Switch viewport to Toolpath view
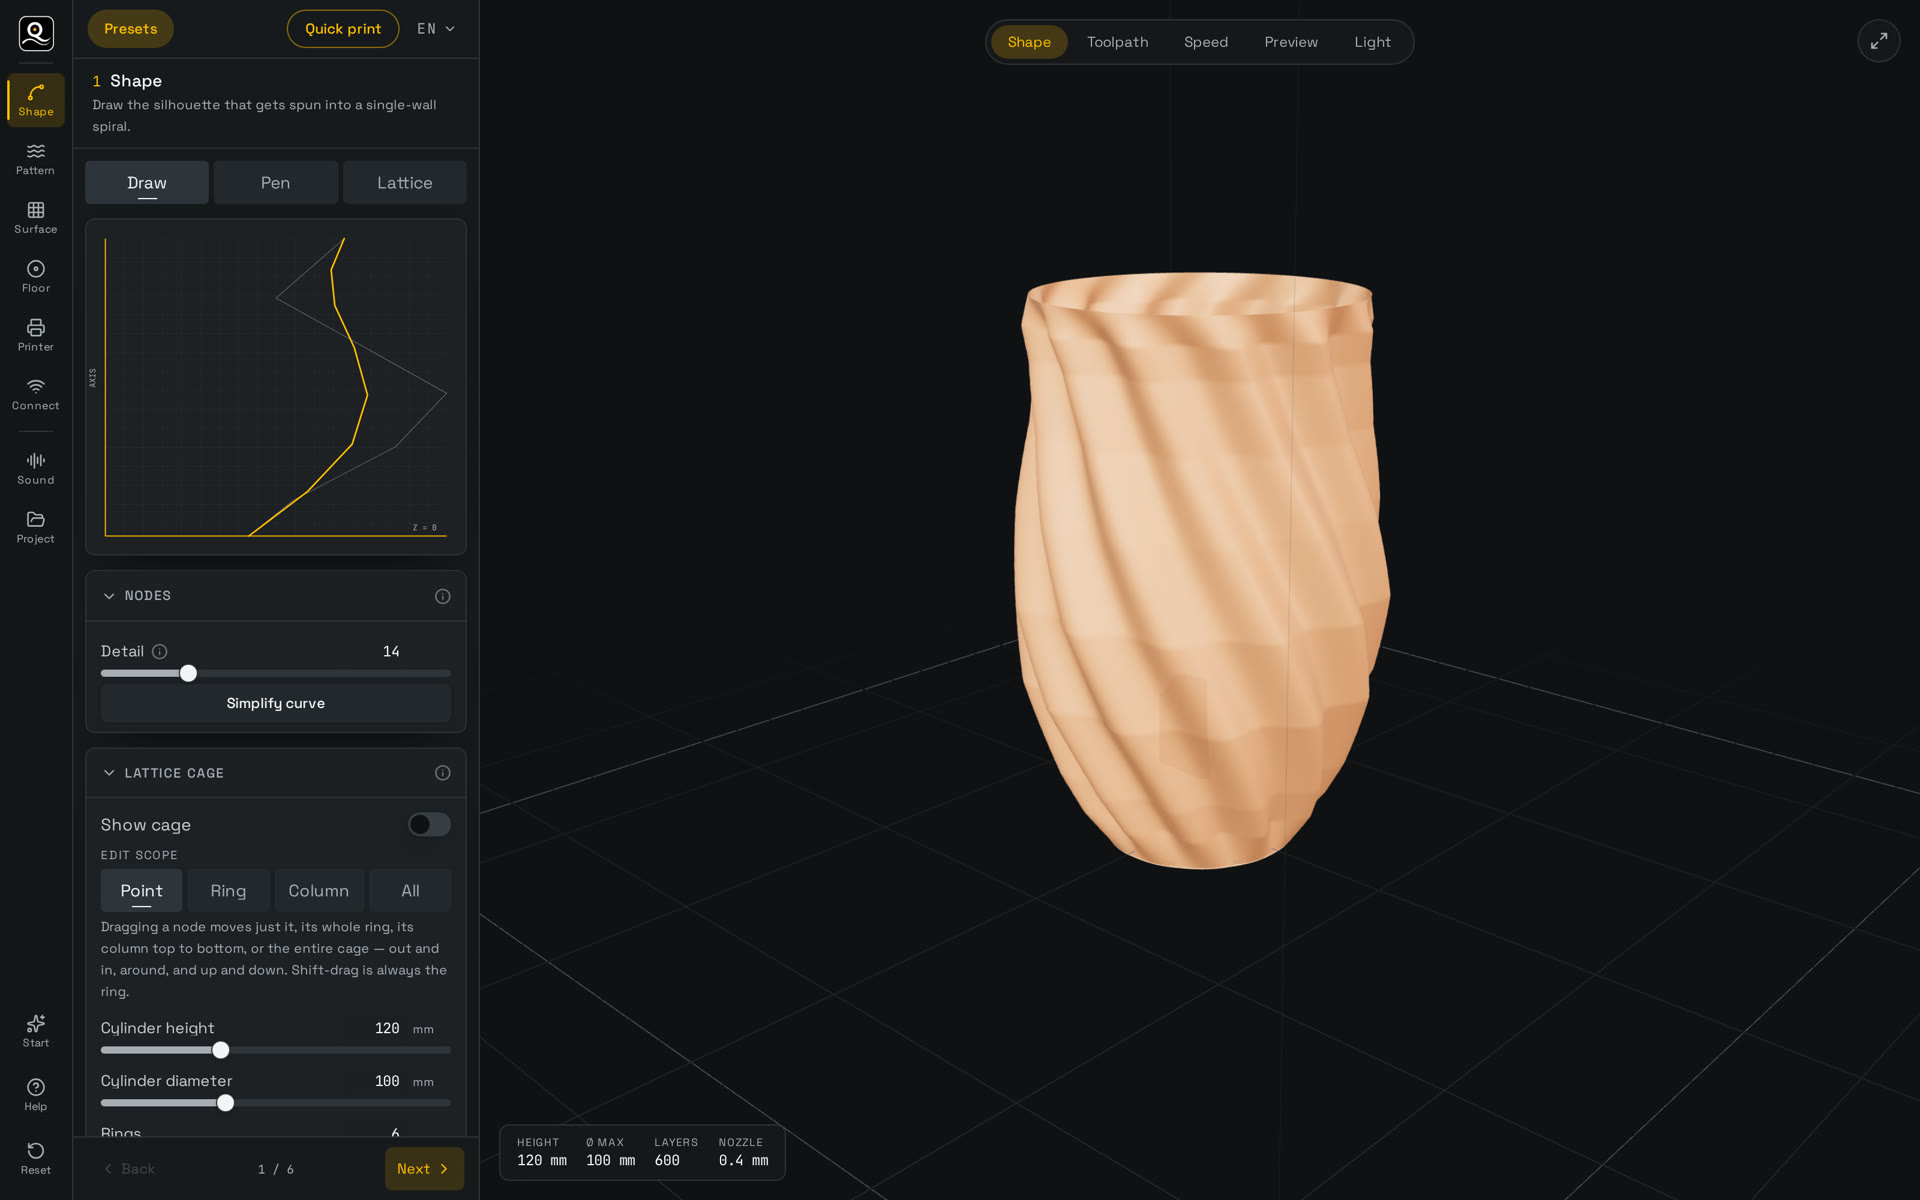This screenshot has height=1200, width=1920. pyautogui.click(x=1117, y=42)
